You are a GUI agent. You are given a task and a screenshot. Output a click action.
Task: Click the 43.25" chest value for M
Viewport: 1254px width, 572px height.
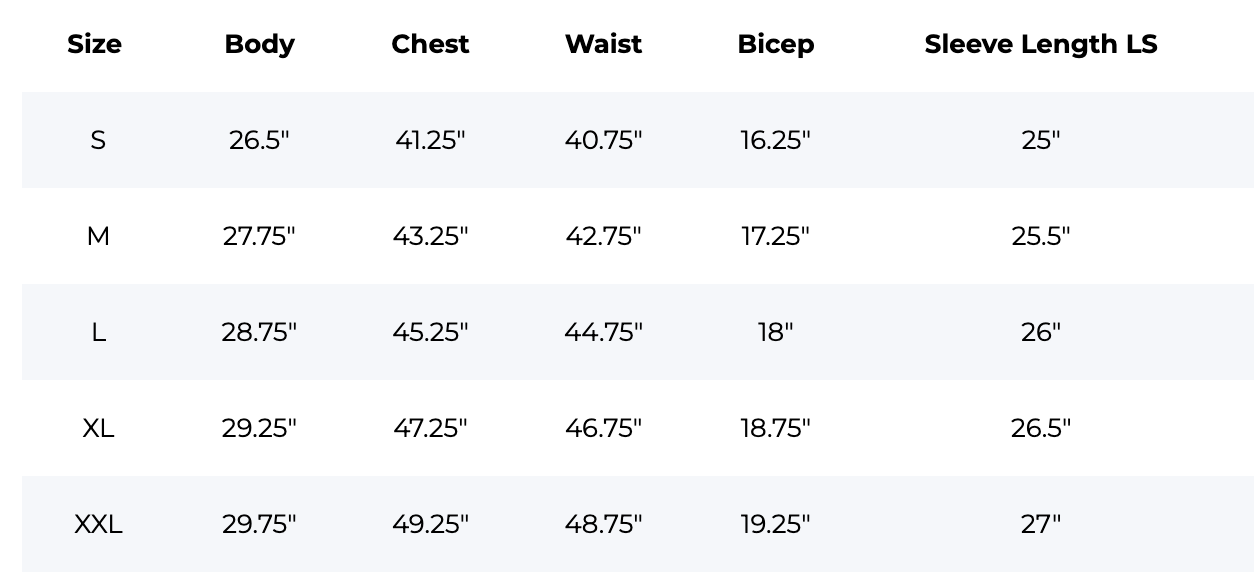pyautogui.click(x=430, y=236)
